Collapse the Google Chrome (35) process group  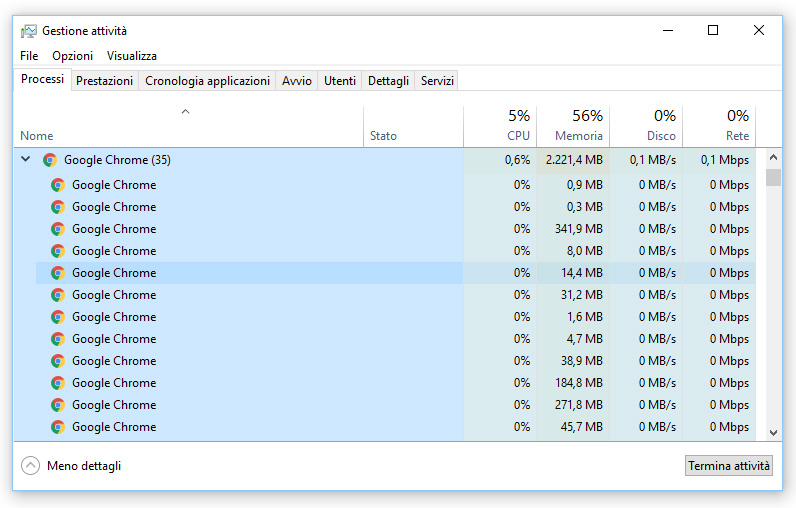(26, 160)
